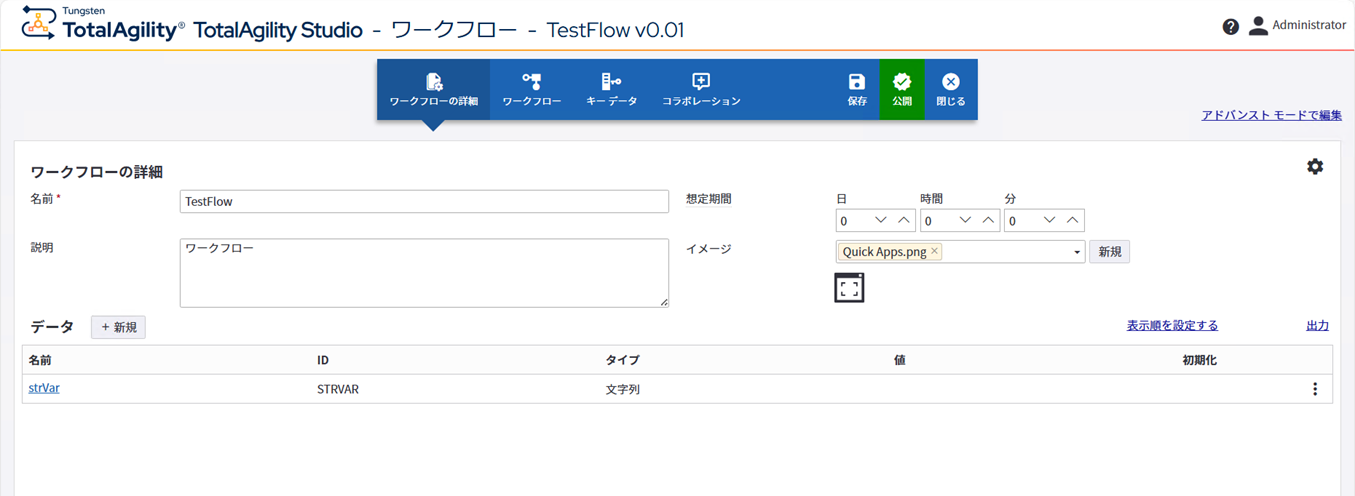The width and height of the screenshot is (1355, 496).
Task: Click the Quick Apps.png tag text
Action: tap(884, 252)
